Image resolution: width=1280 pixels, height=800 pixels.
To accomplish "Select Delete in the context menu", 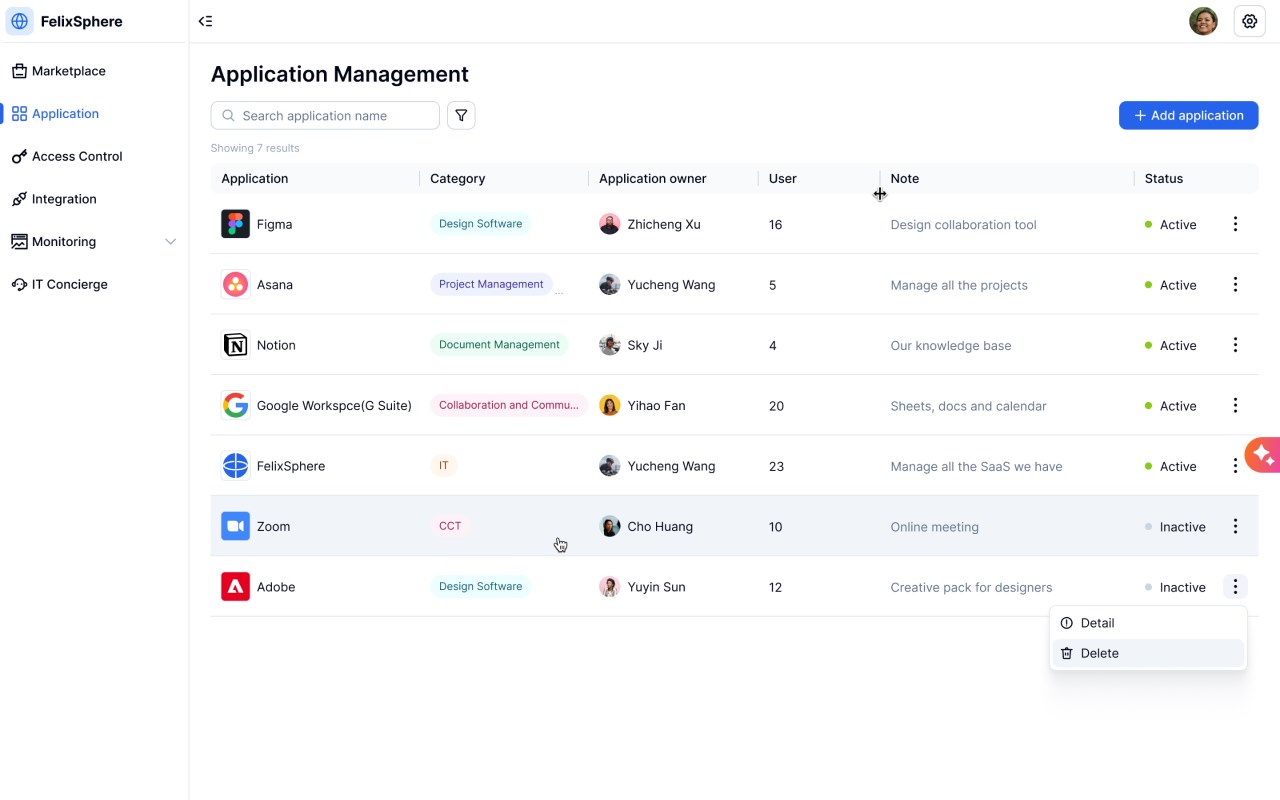I will tap(1099, 653).
